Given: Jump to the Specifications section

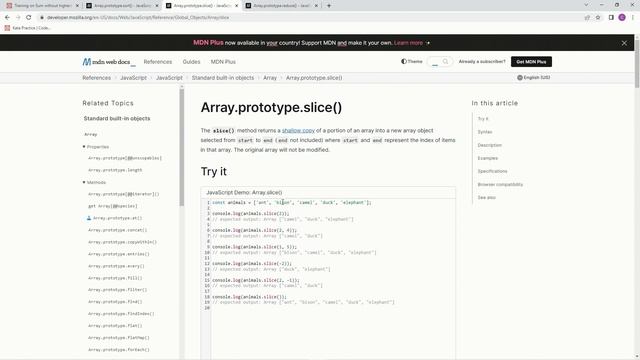Looking at the screenshot, I should pos(492,171).
